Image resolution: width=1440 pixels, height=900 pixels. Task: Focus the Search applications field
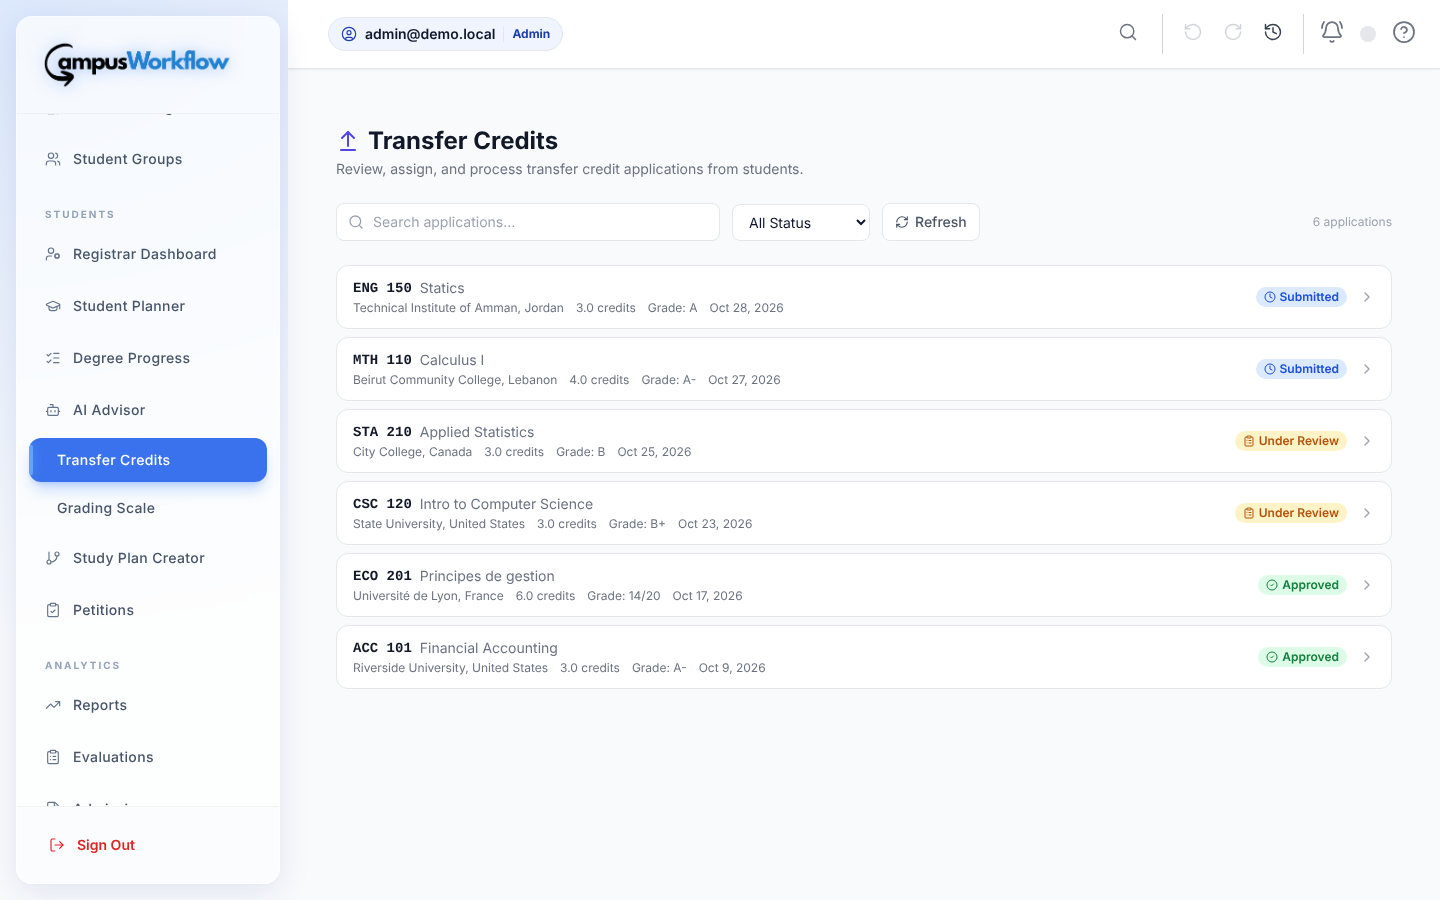(x=528, y=222)
